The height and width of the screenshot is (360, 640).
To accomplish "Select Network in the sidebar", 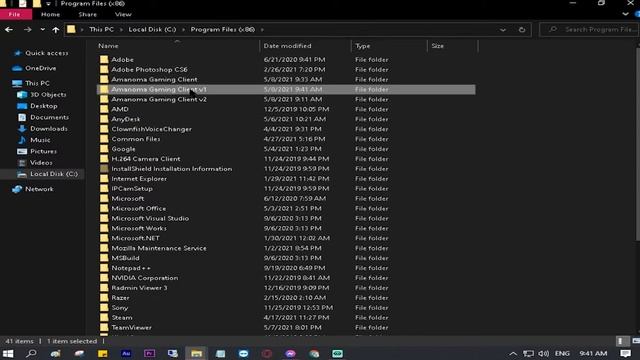I will pos(33,189).
